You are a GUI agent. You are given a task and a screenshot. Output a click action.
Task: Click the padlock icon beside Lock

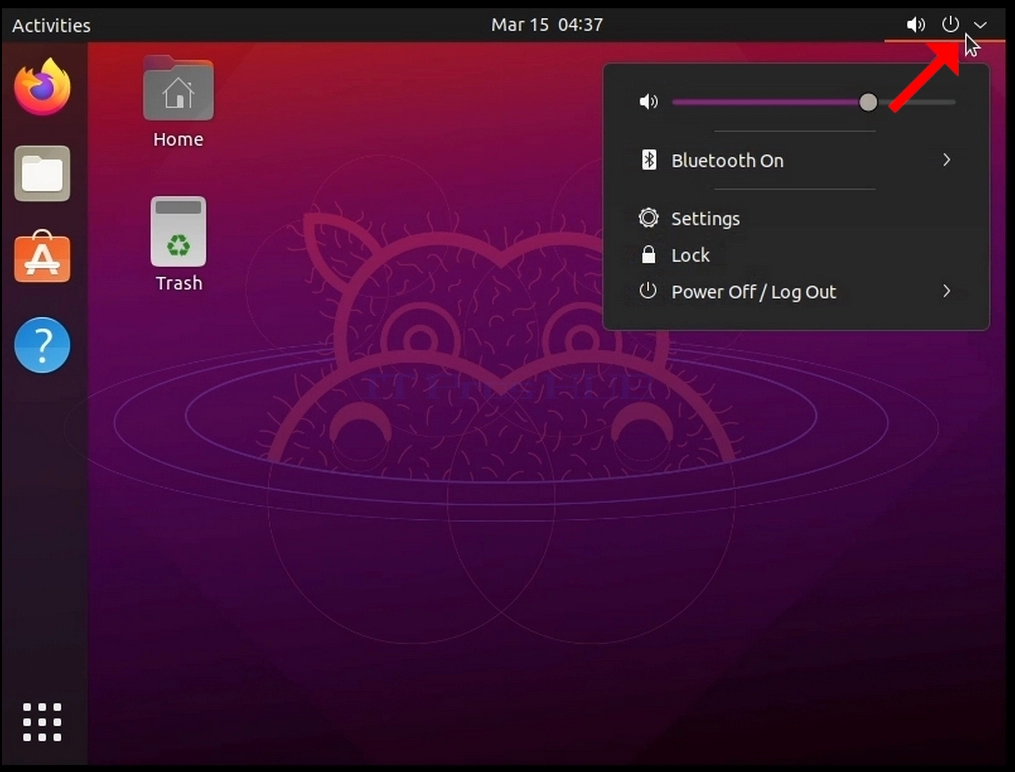(x=648, y=254)
